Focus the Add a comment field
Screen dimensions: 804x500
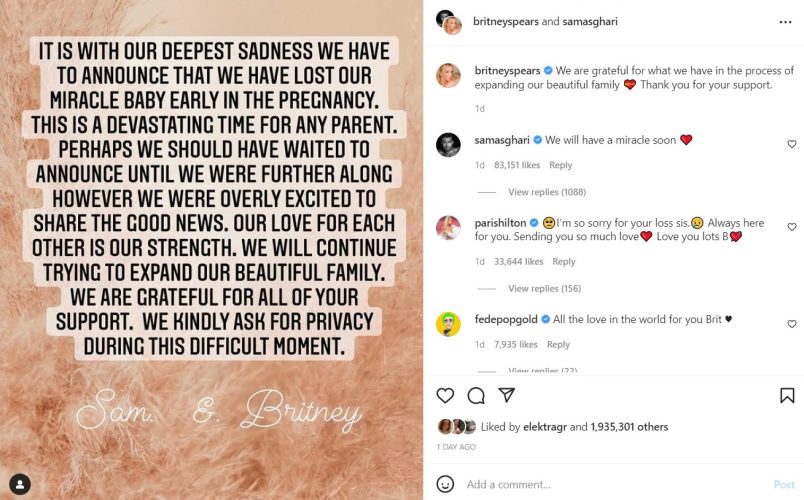[x=615, y=484]
